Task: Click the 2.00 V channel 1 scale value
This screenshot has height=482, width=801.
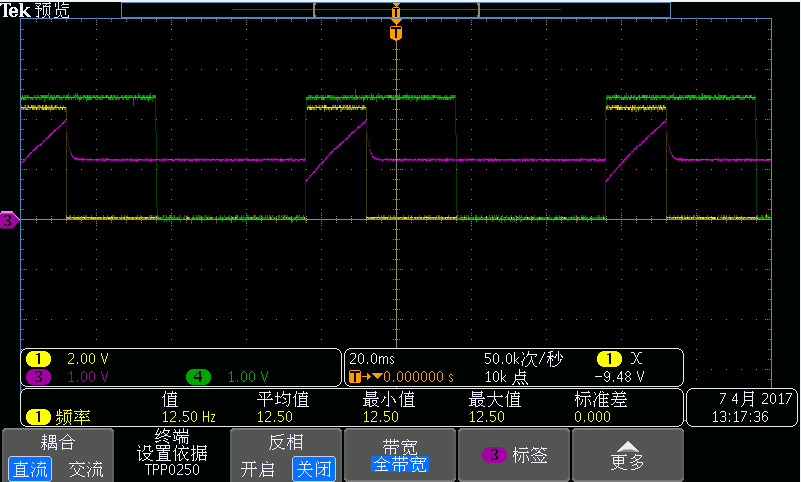Action: pyautogui.click(x=88, y=359)
